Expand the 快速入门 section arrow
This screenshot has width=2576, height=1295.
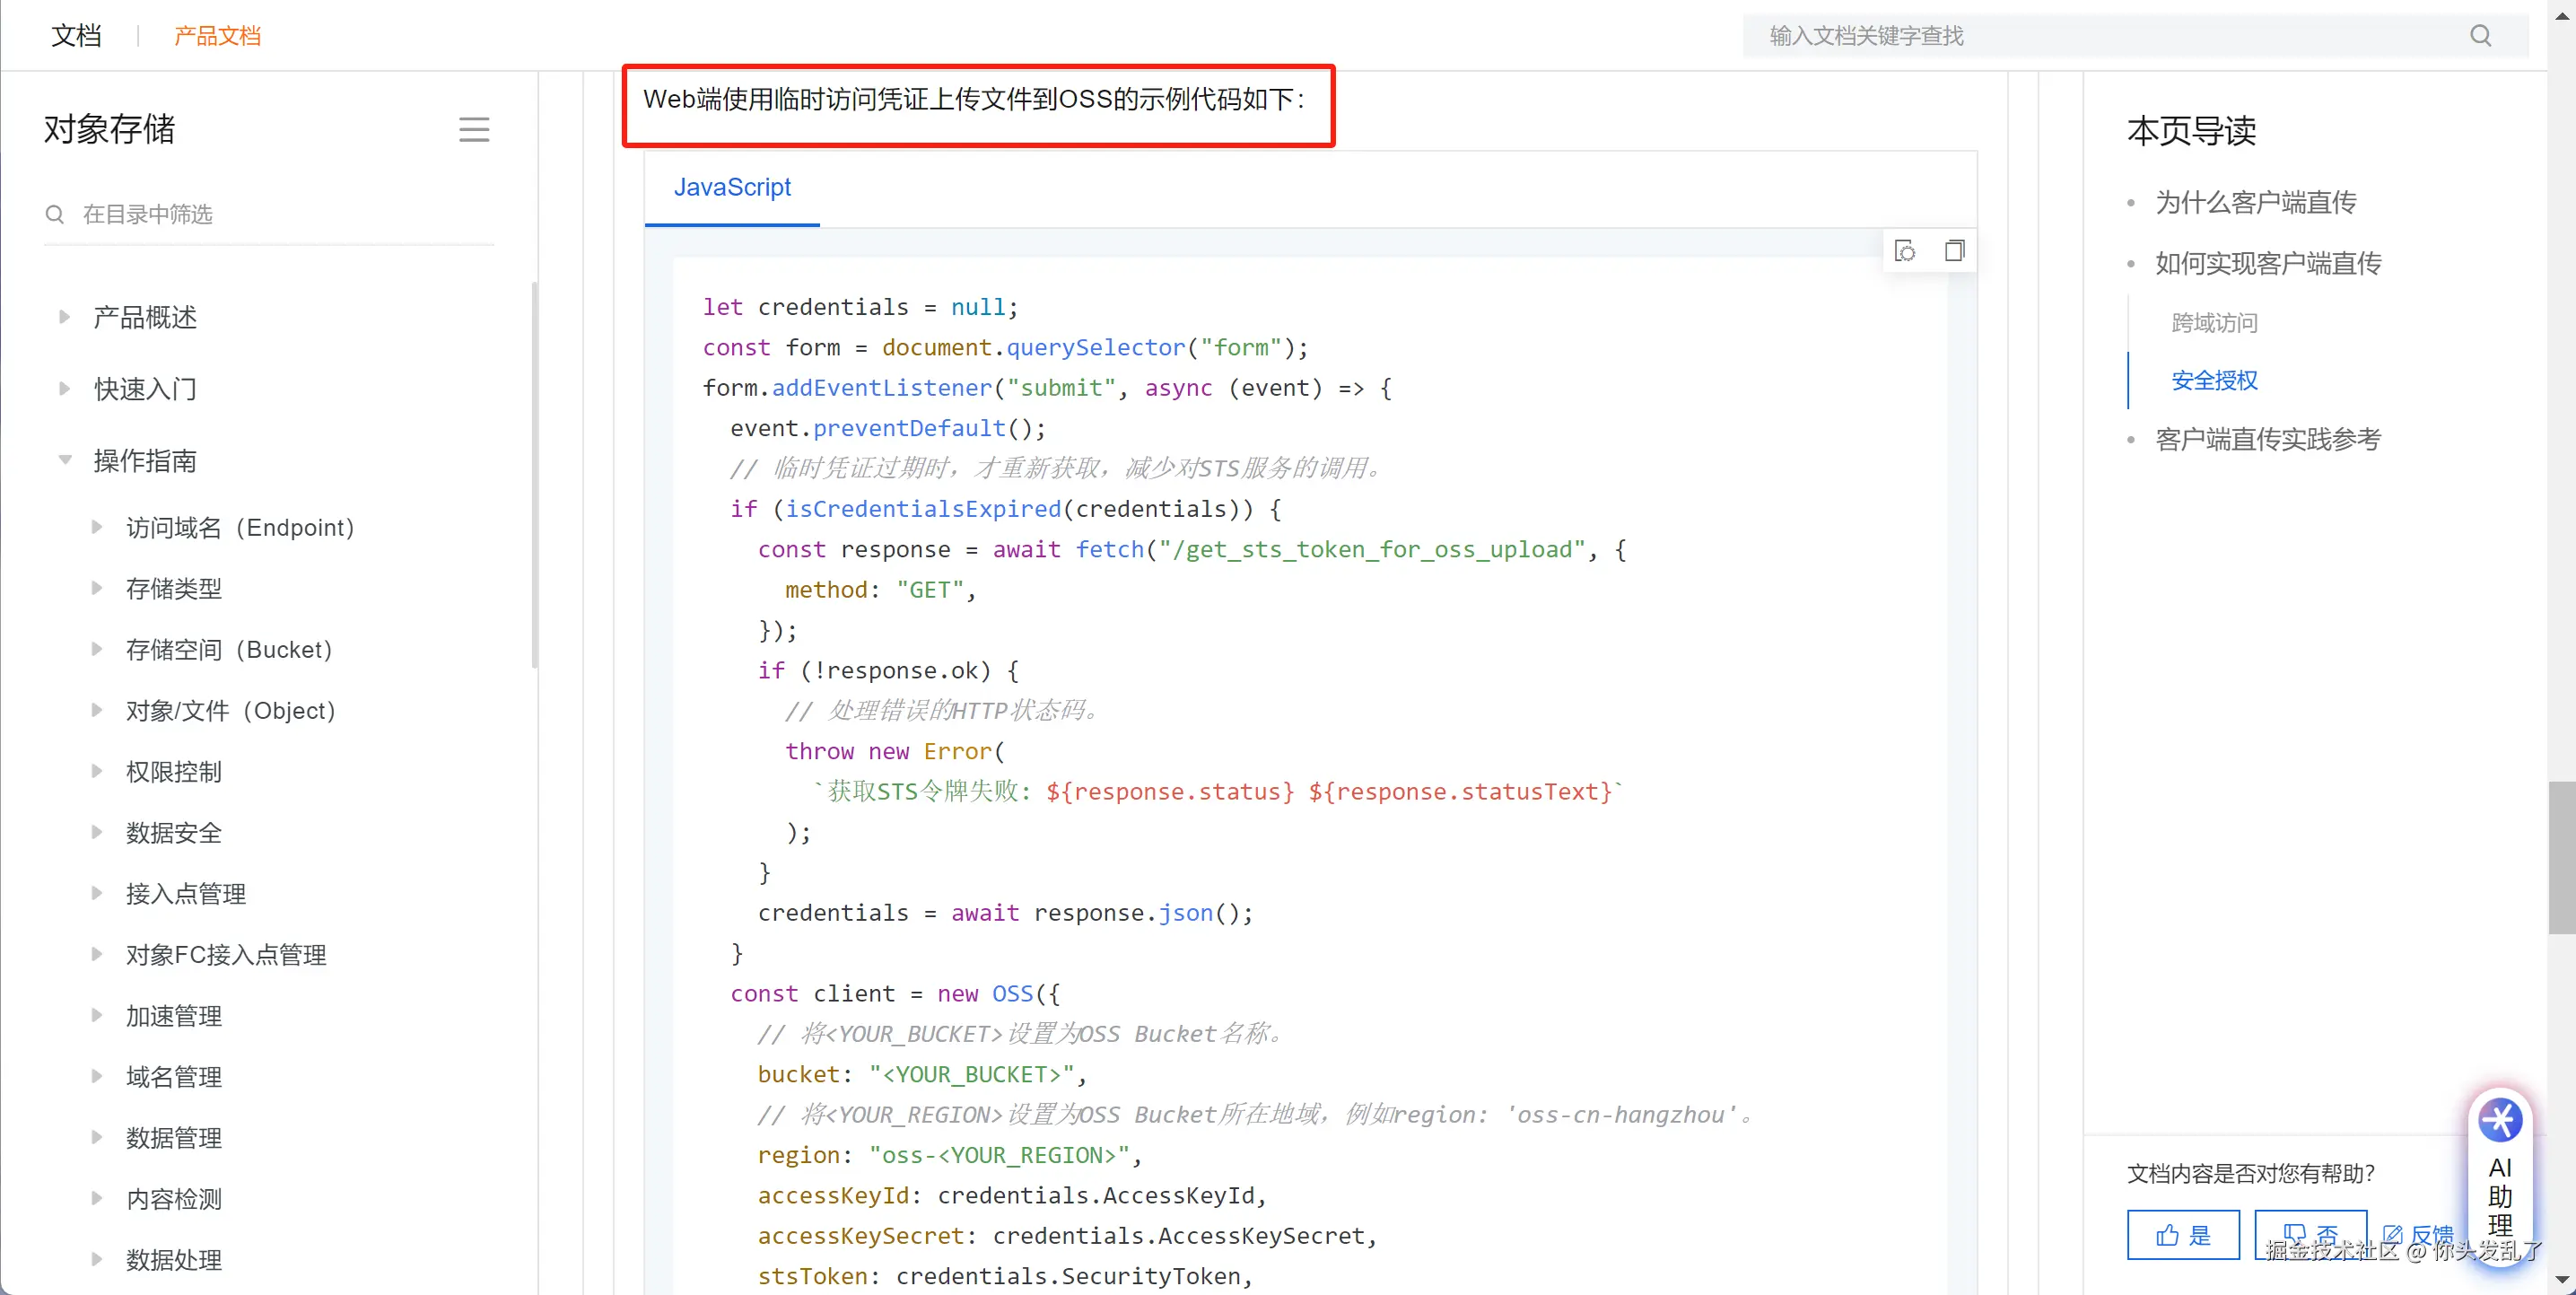click(x=65, y=388)
